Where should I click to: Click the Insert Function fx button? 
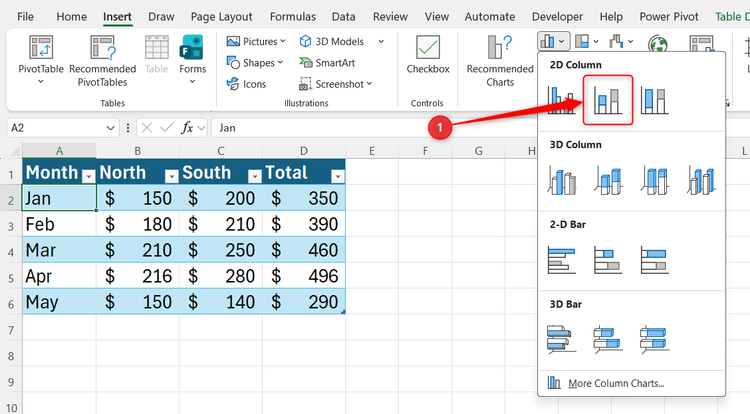tap(187, 128)
